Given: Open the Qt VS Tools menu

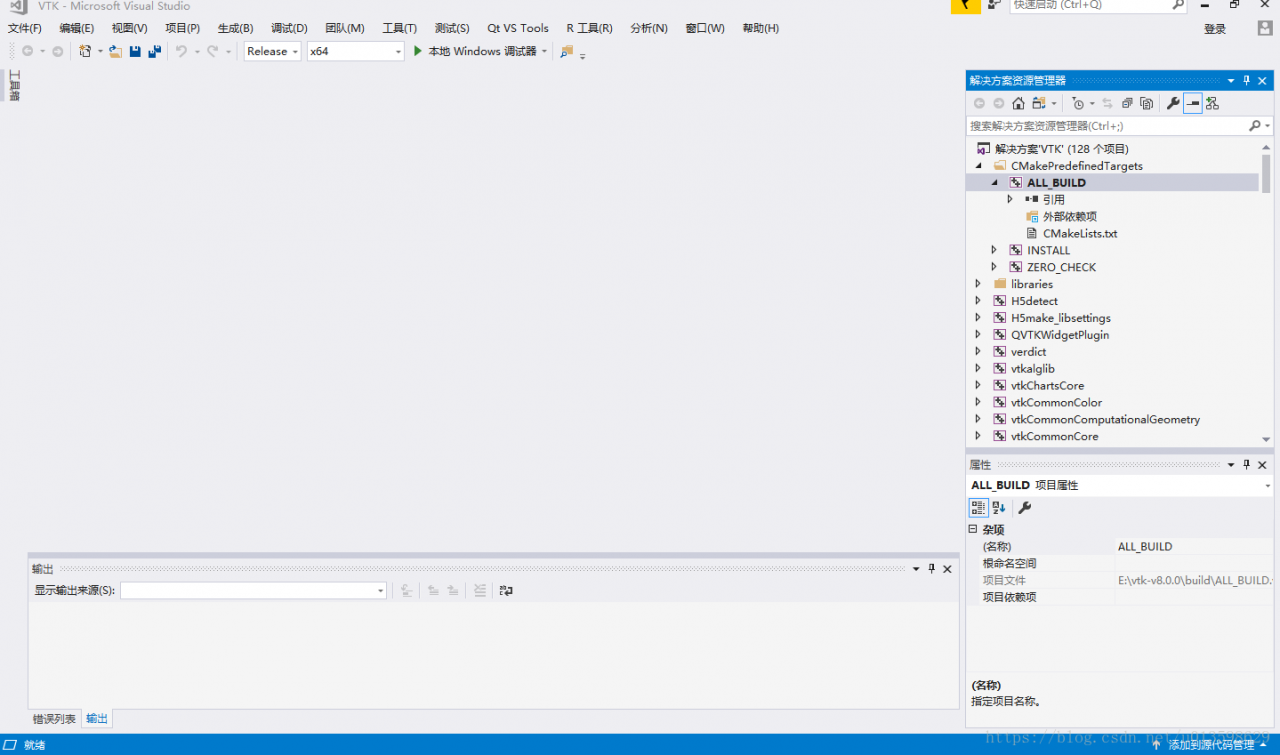Looking at the screenshot, I should 518,28.
